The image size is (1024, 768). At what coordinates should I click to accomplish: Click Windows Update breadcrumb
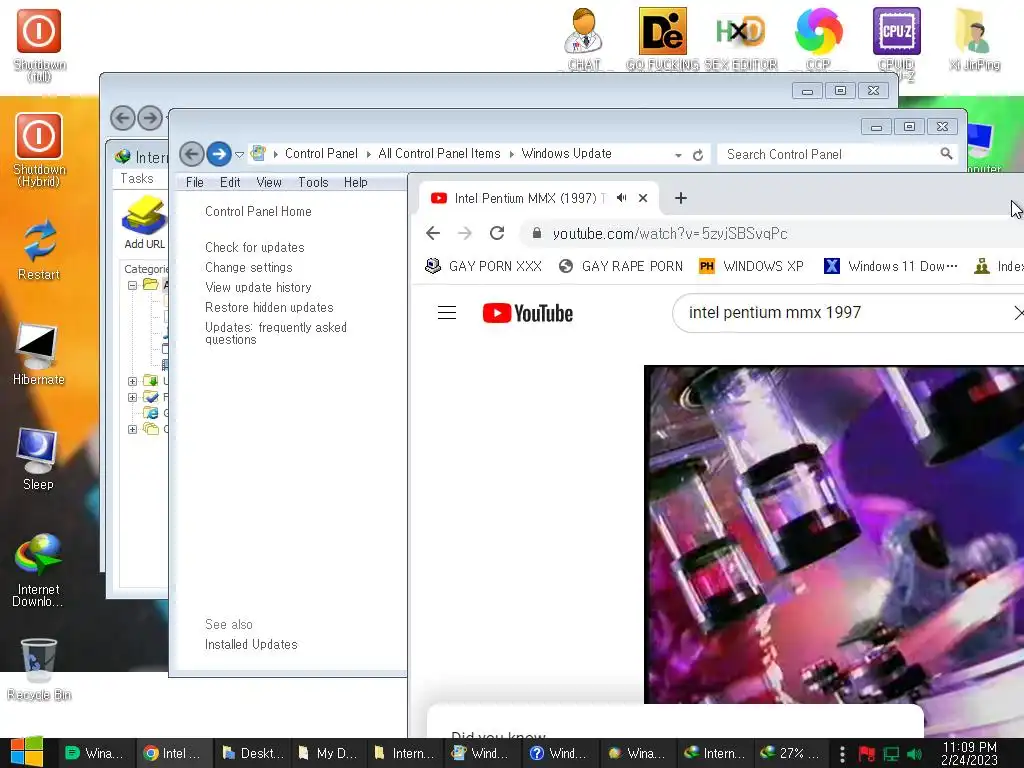pyautogui.click(x=566, y=153)
